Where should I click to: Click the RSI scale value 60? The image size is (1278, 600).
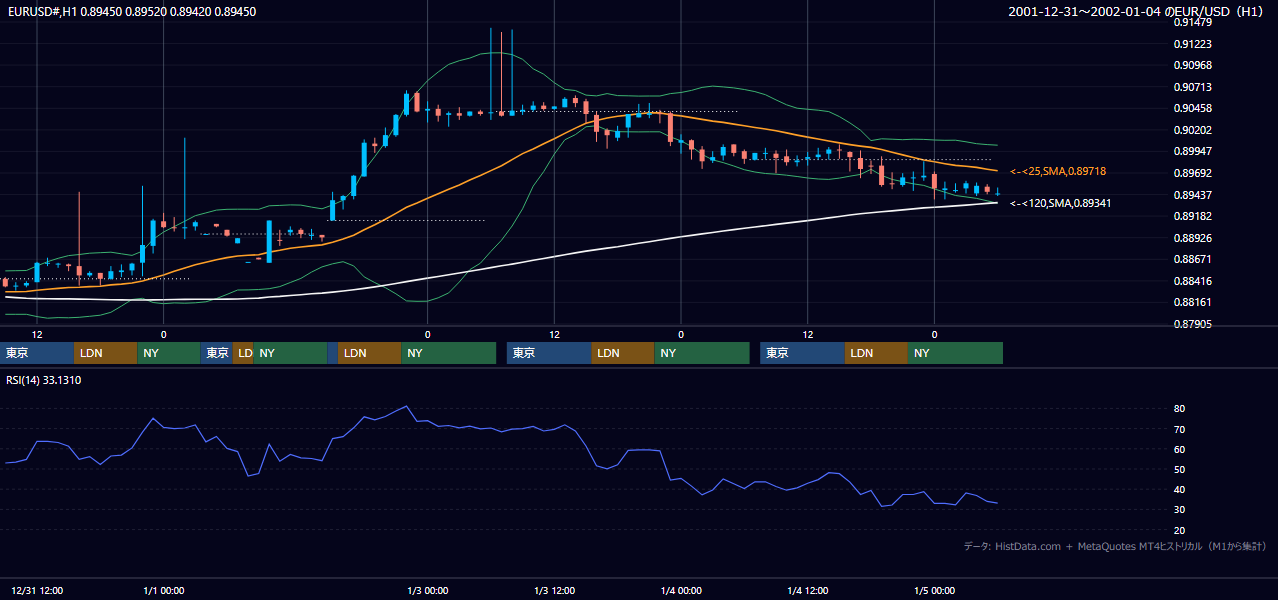(x=1179, y=449)
